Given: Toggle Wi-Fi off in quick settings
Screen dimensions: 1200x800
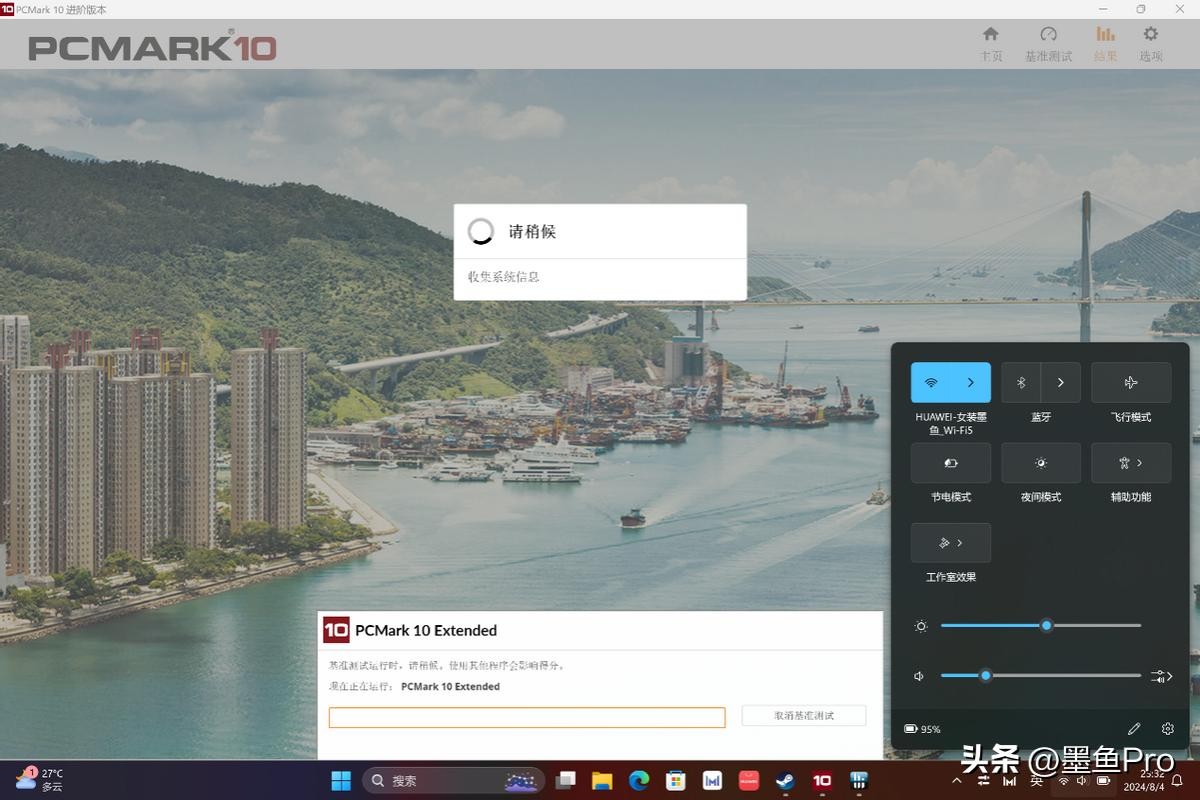Looking at the screenshot, I should coord(931,383).
